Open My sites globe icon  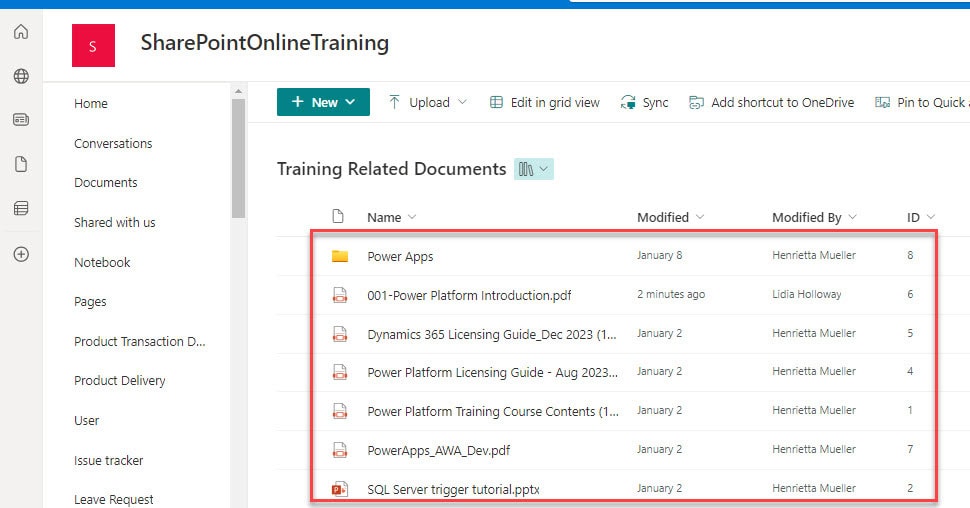pos(21,76)
